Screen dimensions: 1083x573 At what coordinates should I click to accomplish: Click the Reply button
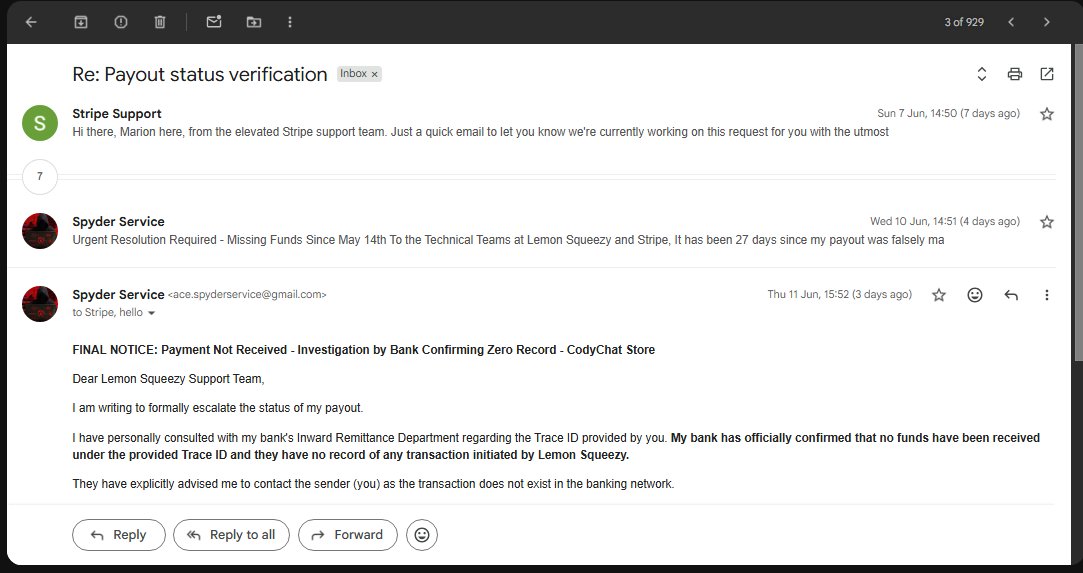tap(119, 535)
